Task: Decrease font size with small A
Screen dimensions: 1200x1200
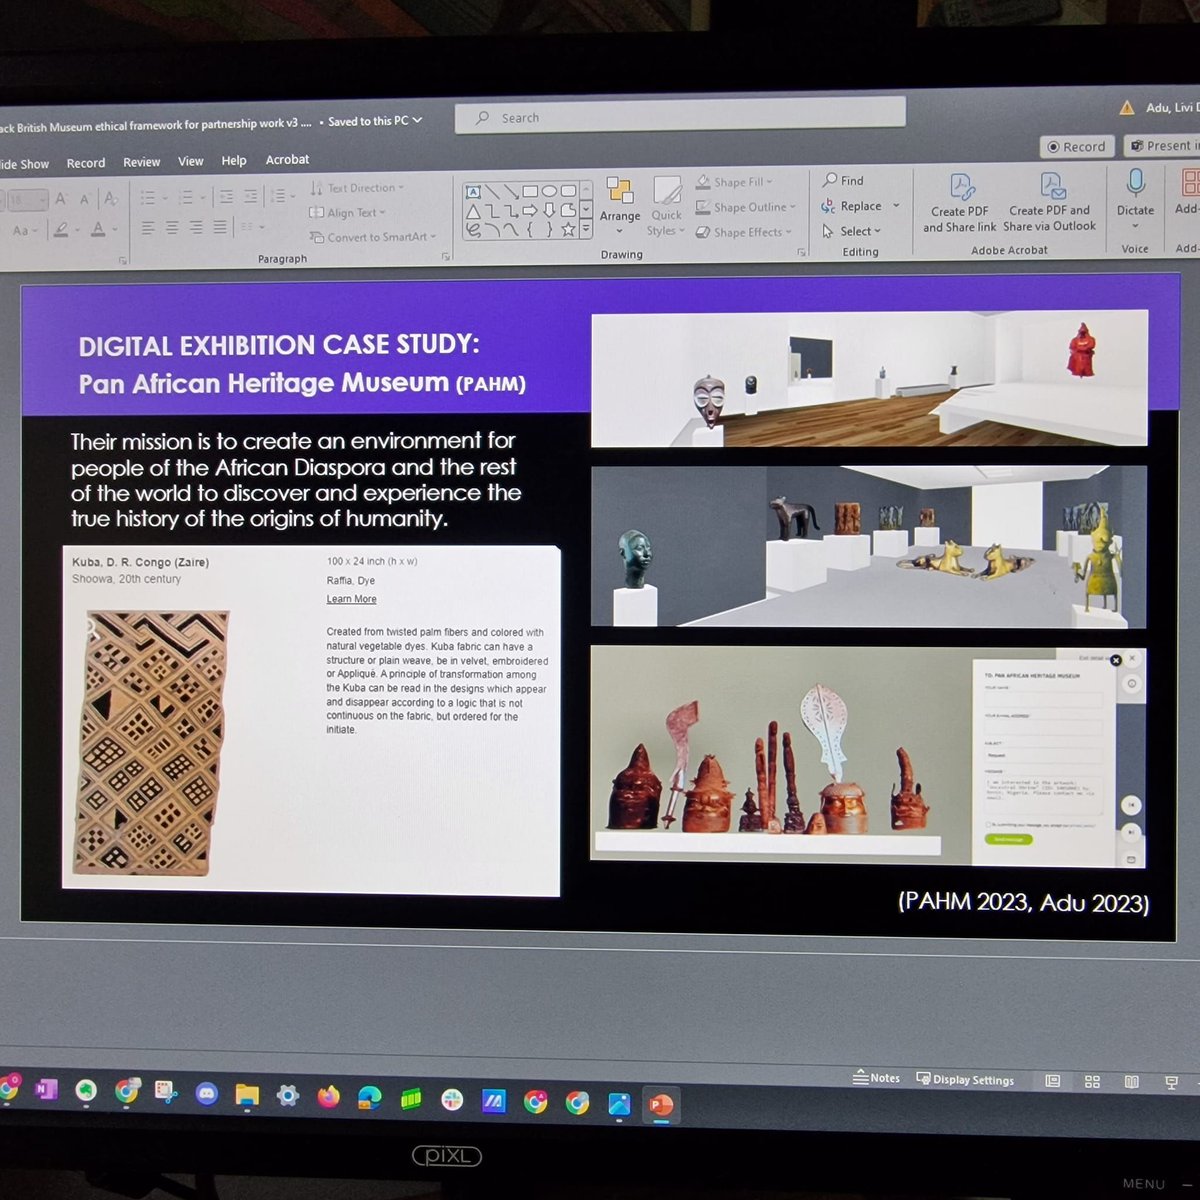Action: coord(84,200)
